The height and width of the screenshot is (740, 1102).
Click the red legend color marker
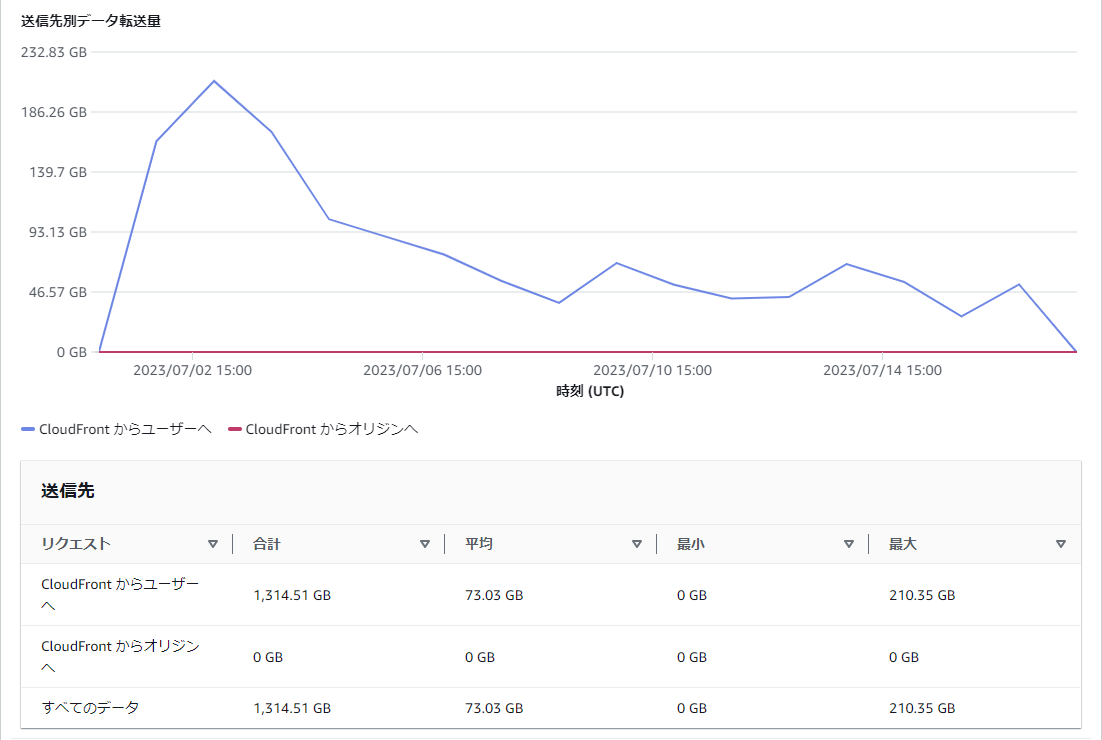pos(235,429)
